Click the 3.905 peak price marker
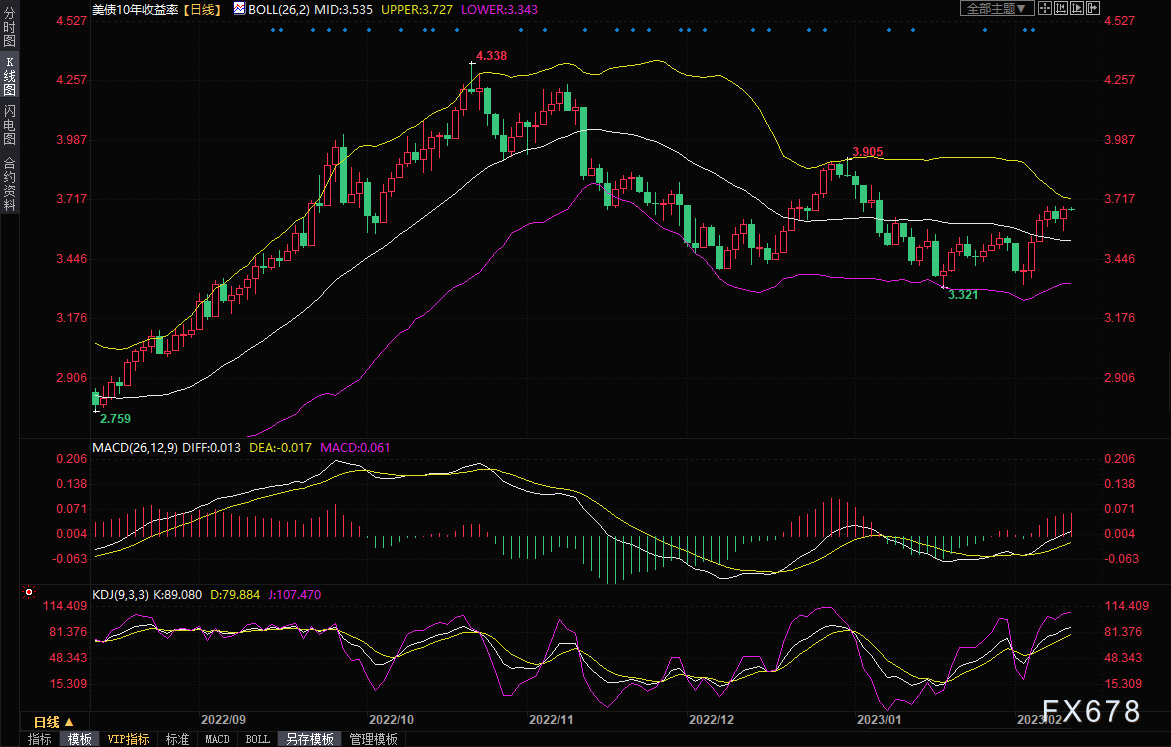 click(868, 152)
